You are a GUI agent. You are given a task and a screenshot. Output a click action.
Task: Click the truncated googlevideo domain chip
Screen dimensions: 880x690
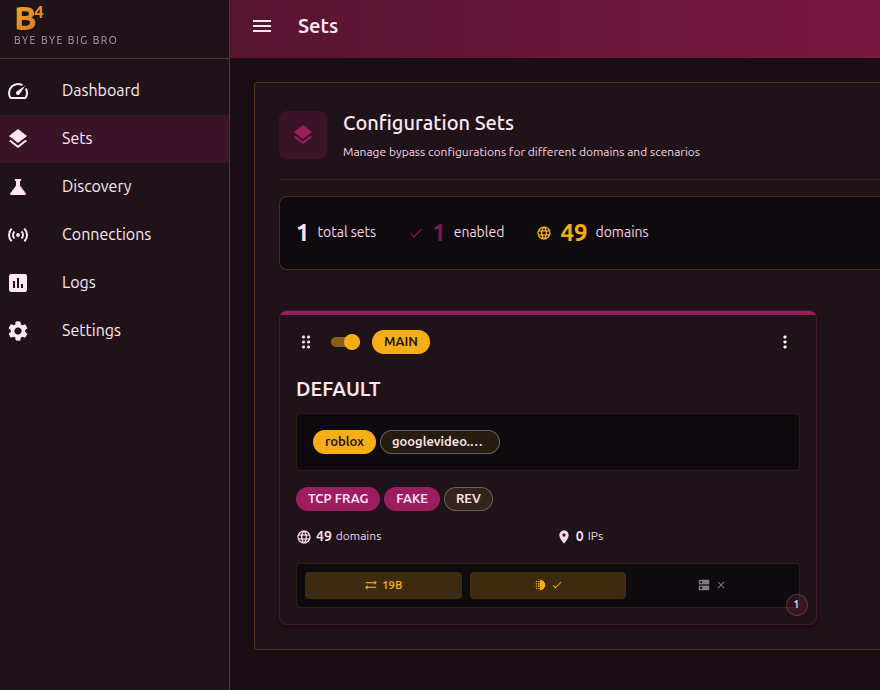pyautogui.click(x=439, y=442)
